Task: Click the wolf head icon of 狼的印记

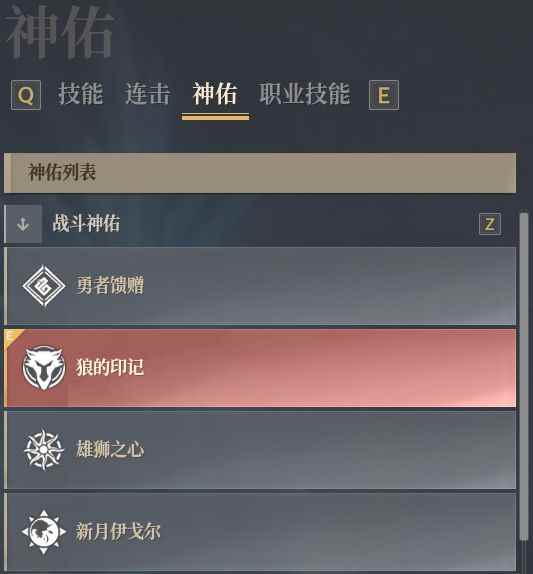Action: (44, 368)
